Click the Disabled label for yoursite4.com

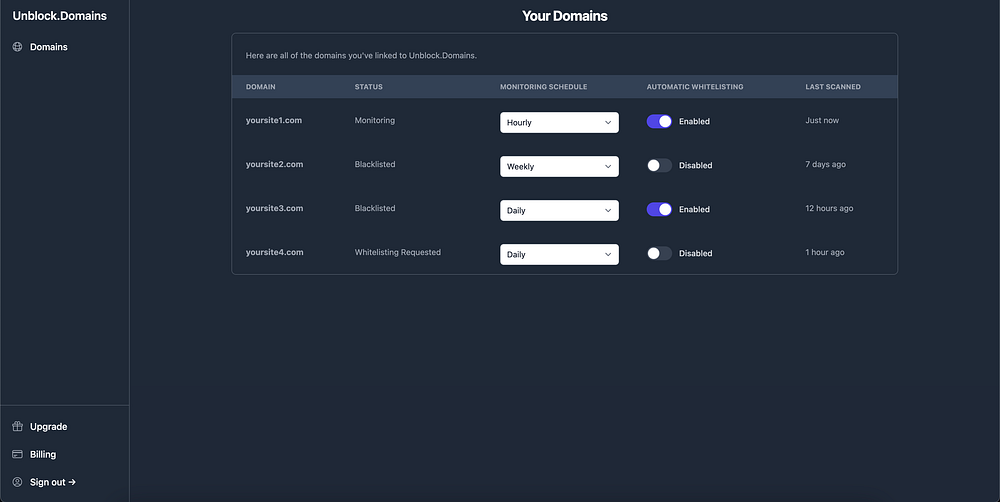pyautogui.click(x=695, y=253)
